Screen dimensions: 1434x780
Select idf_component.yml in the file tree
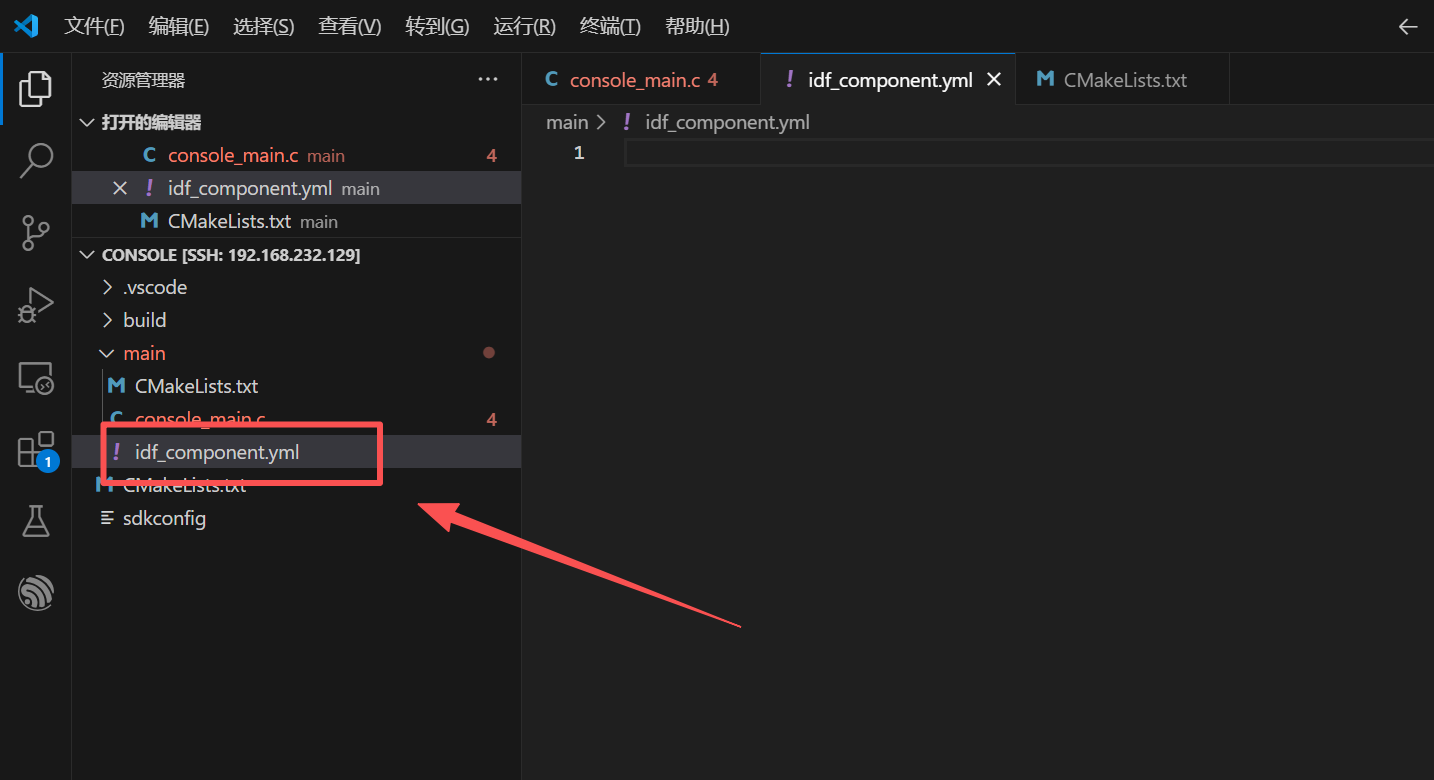point(296,452)
